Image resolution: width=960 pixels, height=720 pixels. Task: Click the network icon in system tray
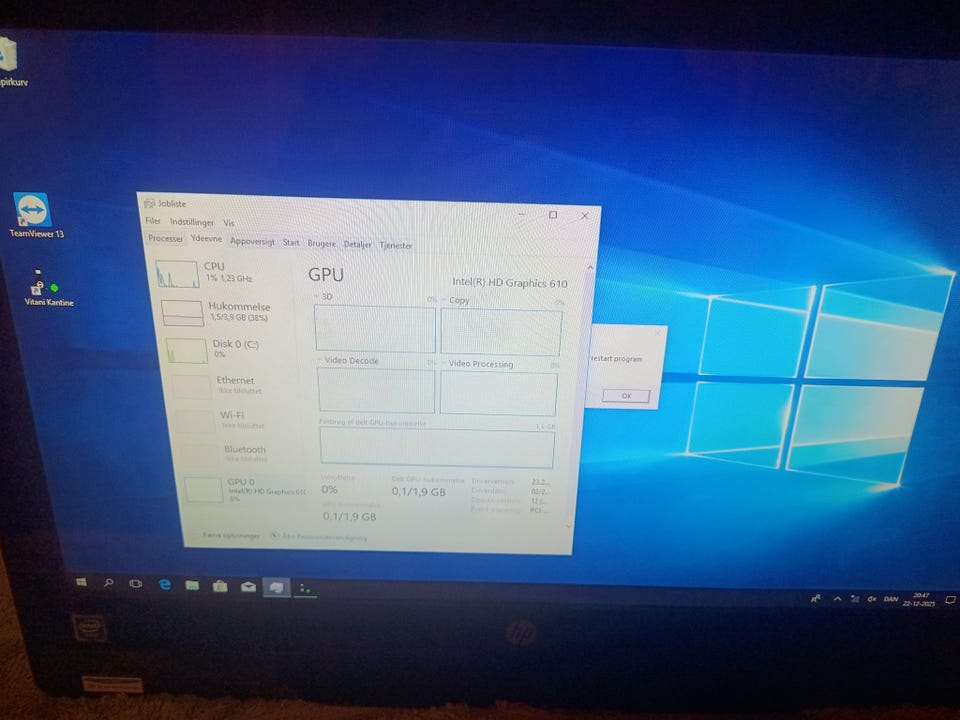coord(855,599)
